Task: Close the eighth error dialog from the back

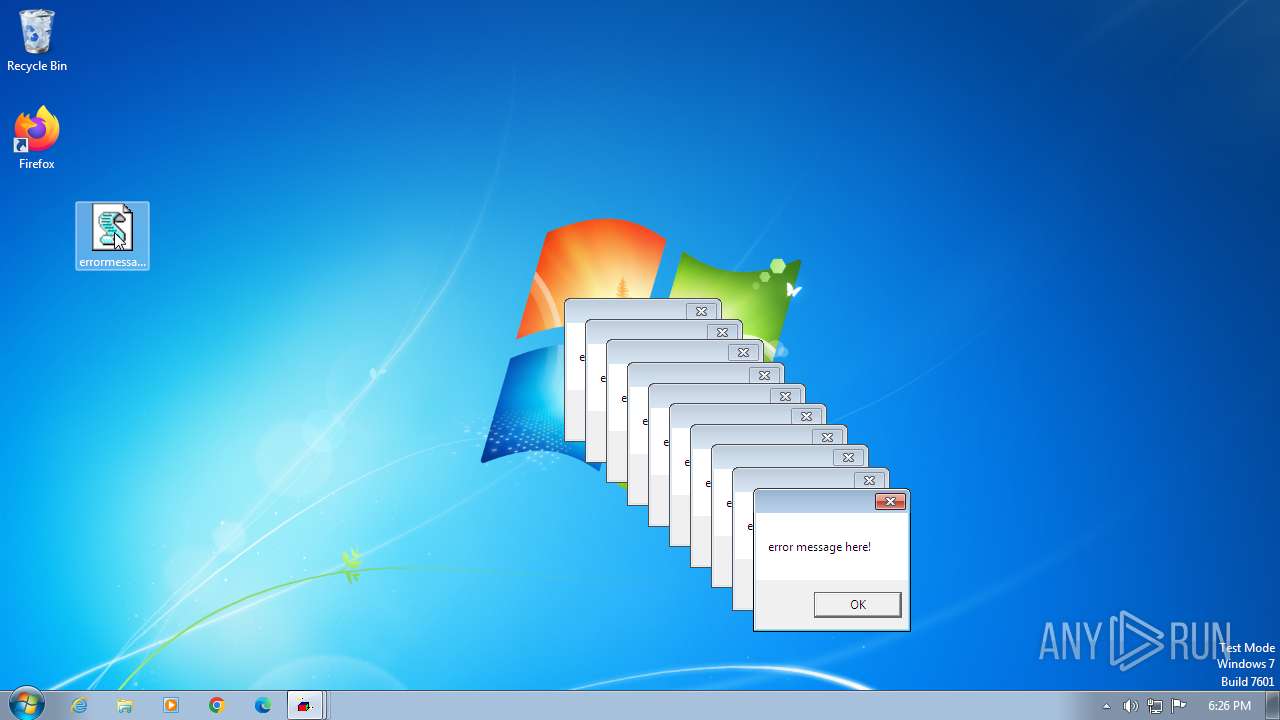Action: (848, 458)
